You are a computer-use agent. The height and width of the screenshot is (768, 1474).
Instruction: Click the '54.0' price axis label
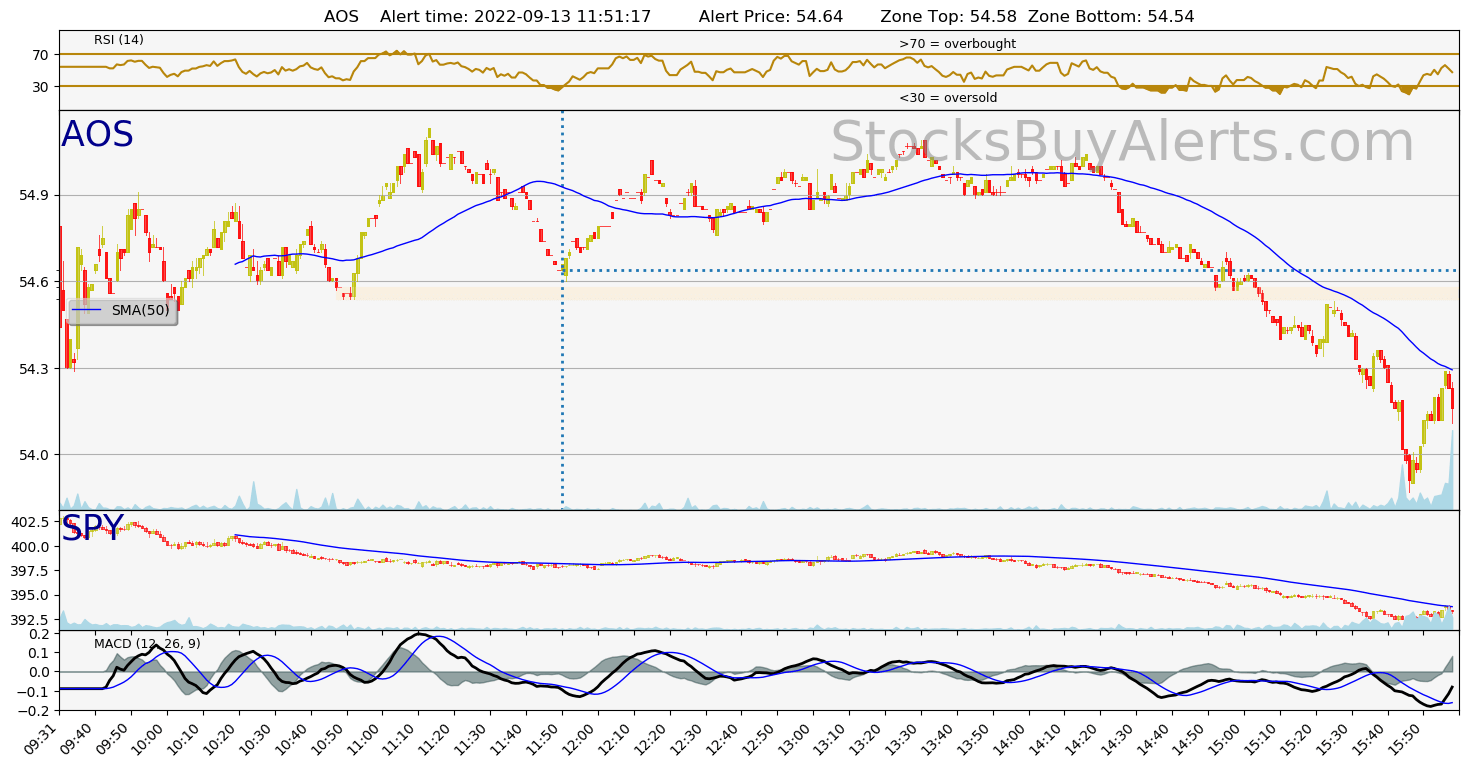coord(36,455)
